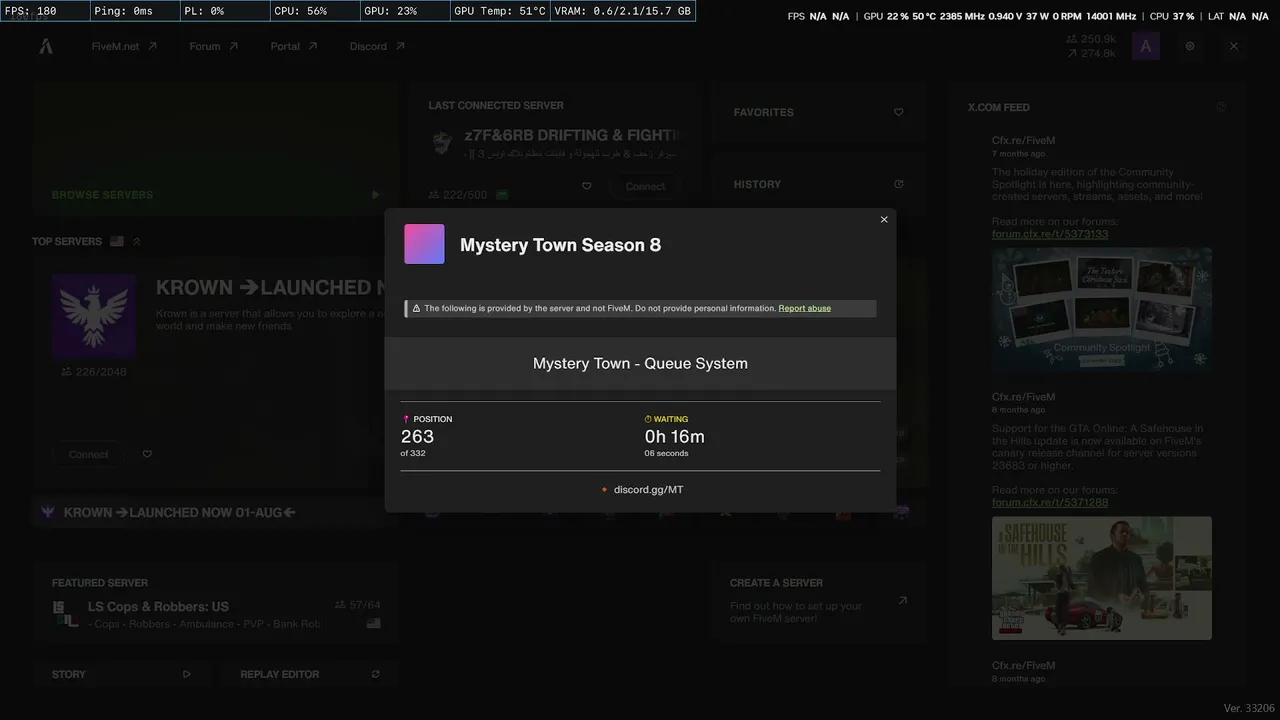This screenshot has height=720, width=1280.
Task: Click the waiting time 0h 16m
Action: (x=675, y=436)
